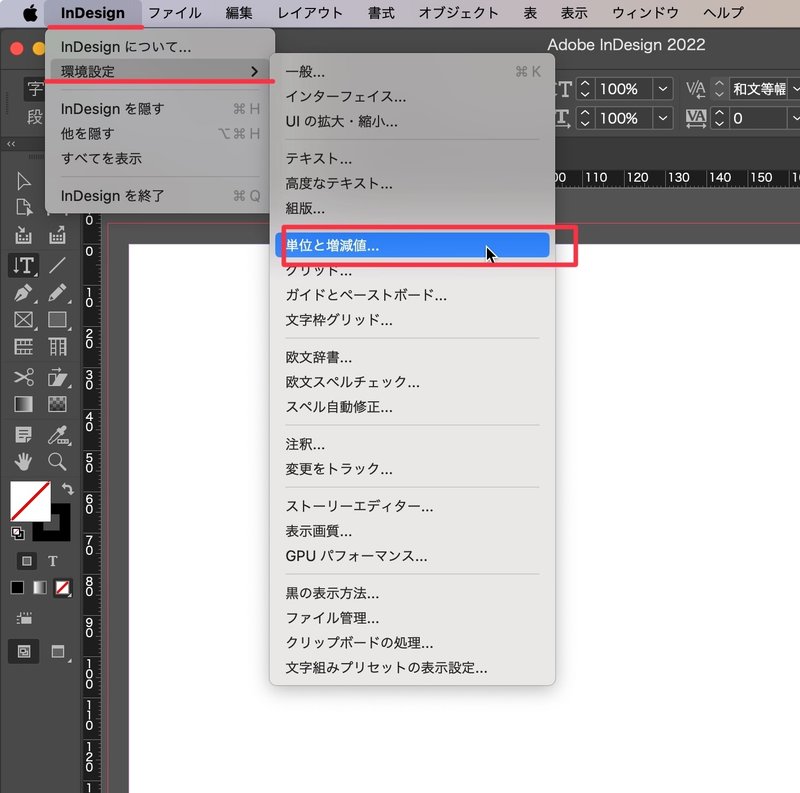Click the vertical scale 100% field
Screen dimensions: 800x793
tap(623, 89)
